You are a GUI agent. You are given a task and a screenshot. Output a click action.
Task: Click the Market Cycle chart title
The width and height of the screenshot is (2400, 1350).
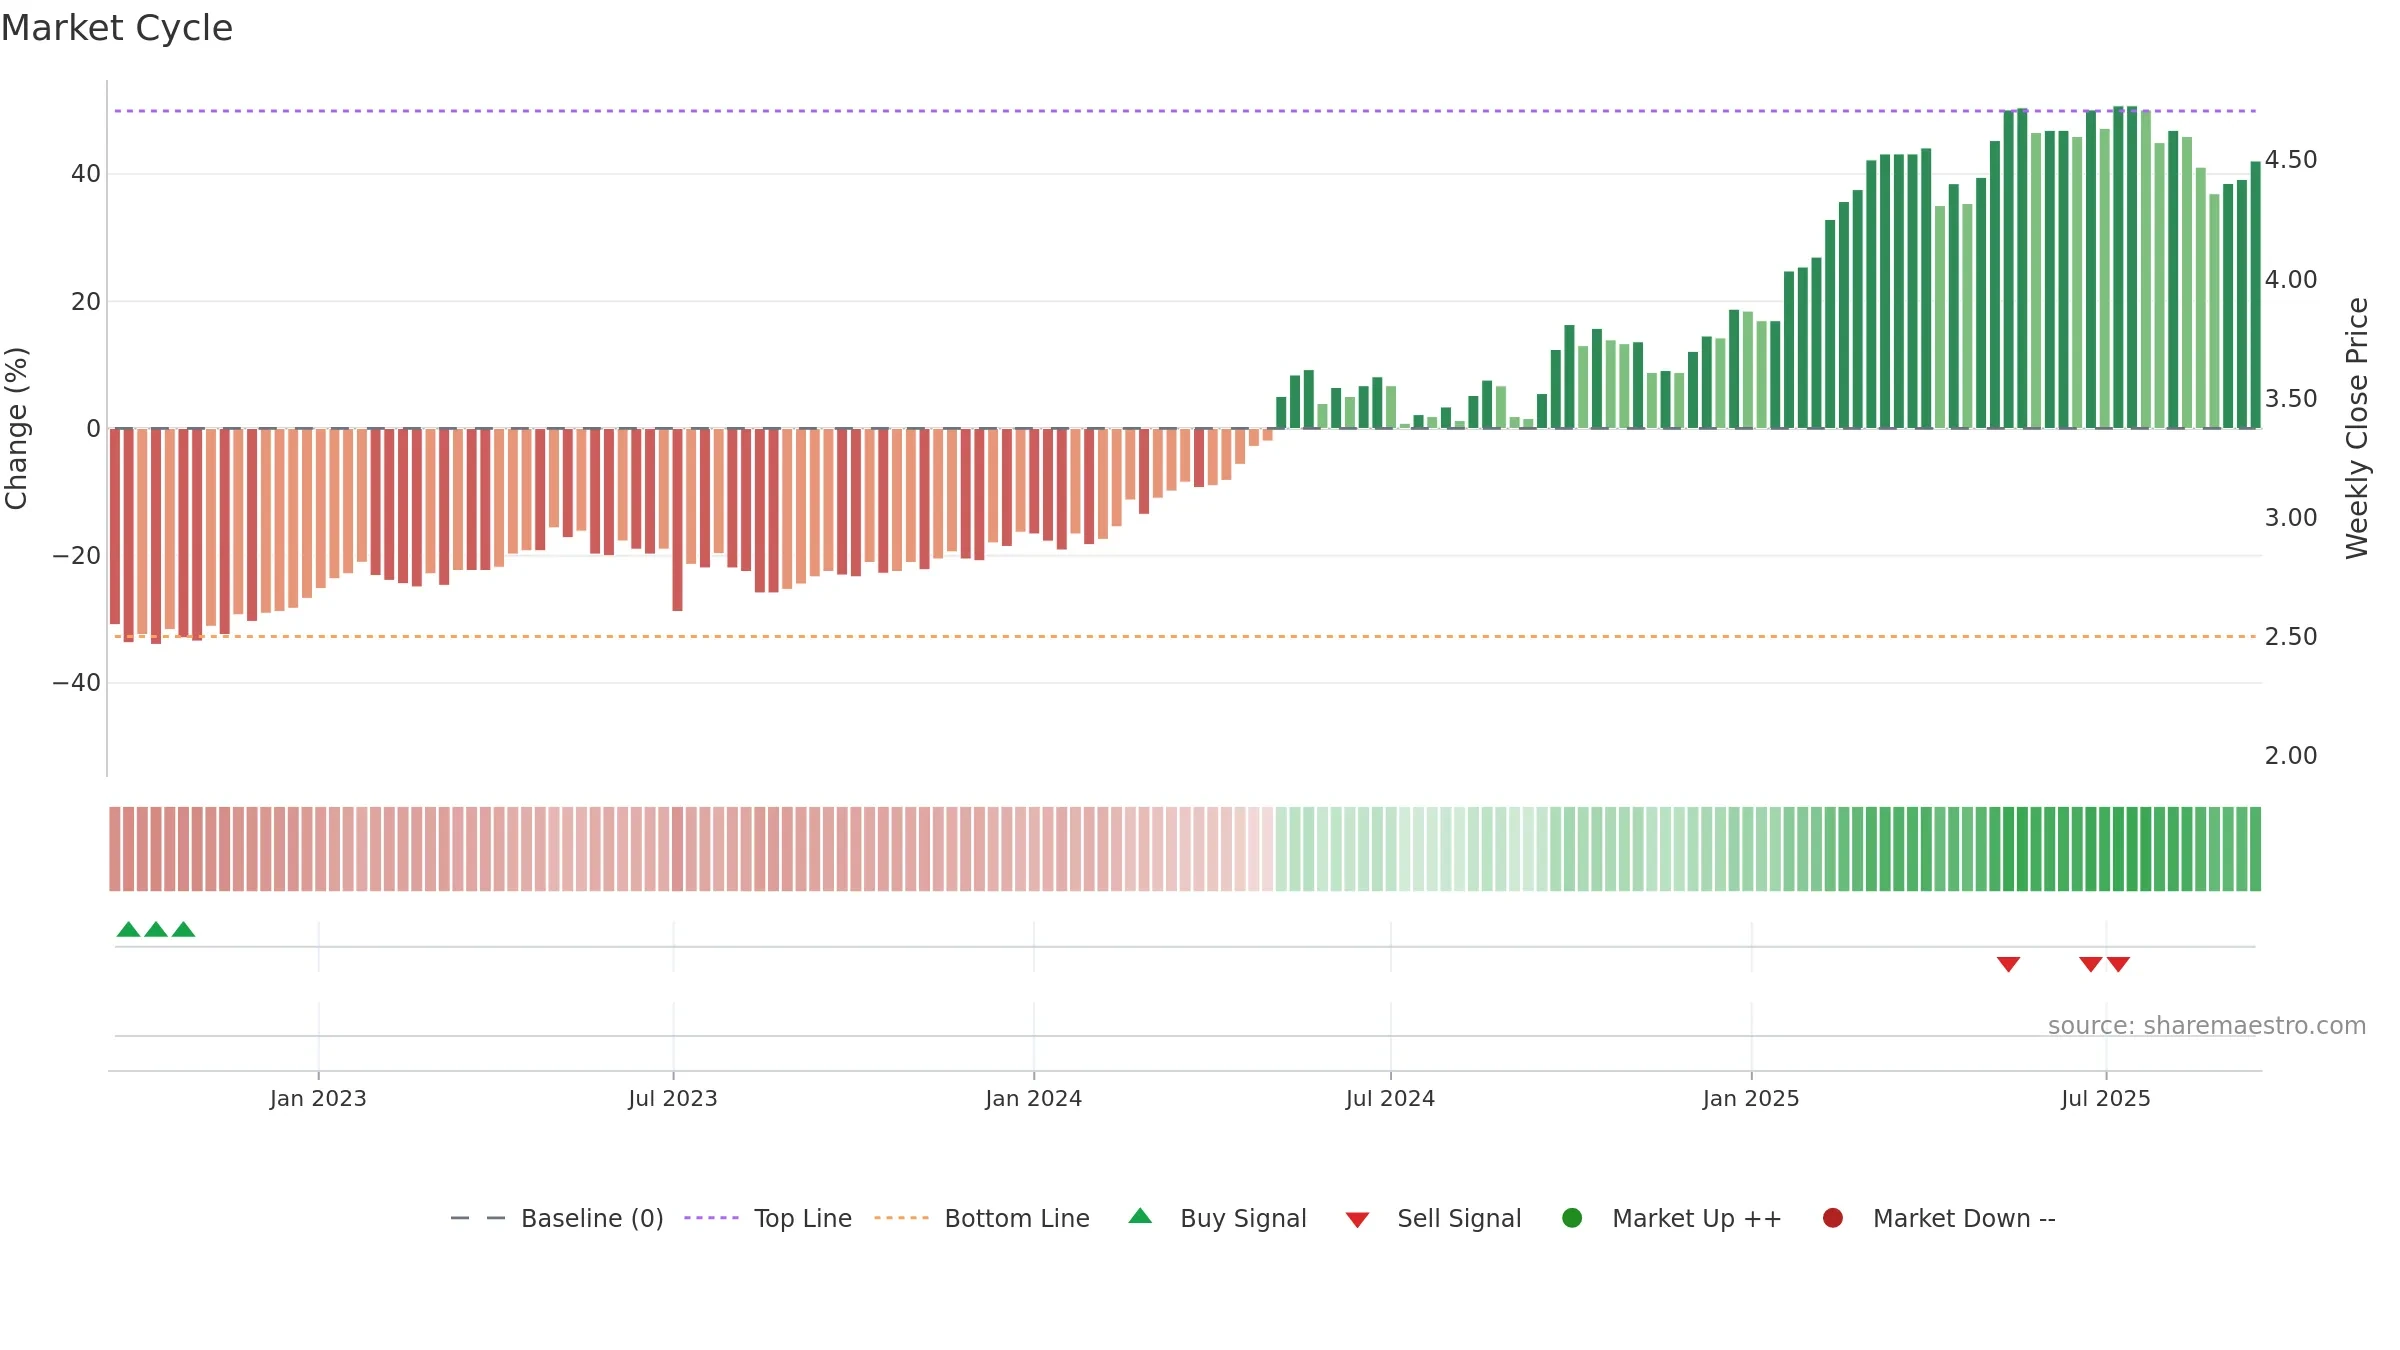[117, 28]
